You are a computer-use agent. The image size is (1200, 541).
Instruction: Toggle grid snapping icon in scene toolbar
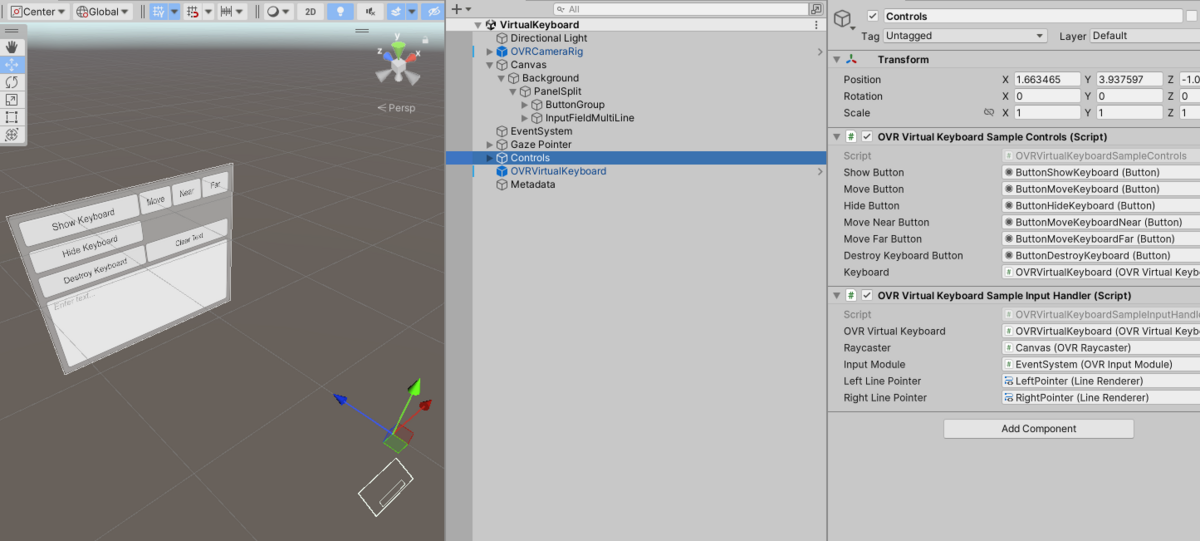158,12
